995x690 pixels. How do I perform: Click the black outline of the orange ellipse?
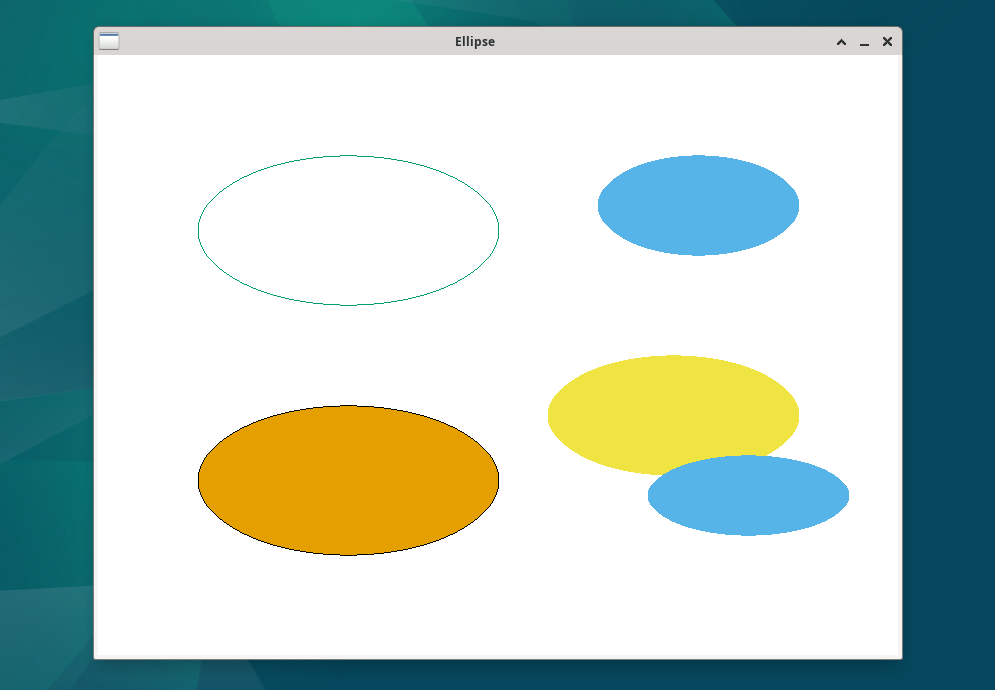pyautogui.click(x=348, y=407)
